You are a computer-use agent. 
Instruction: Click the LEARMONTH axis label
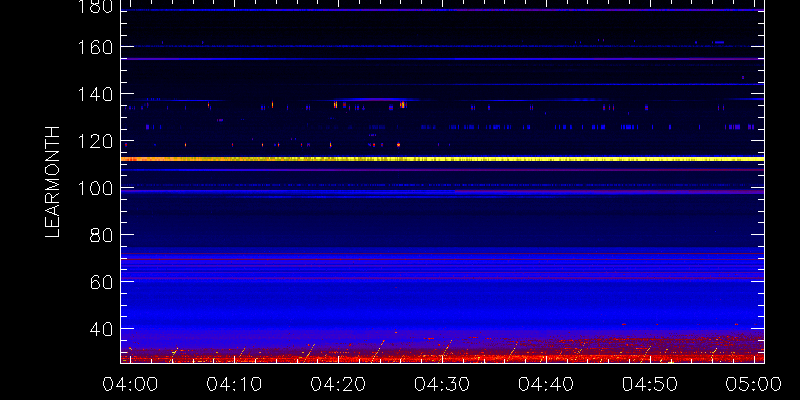click(53, 182)
